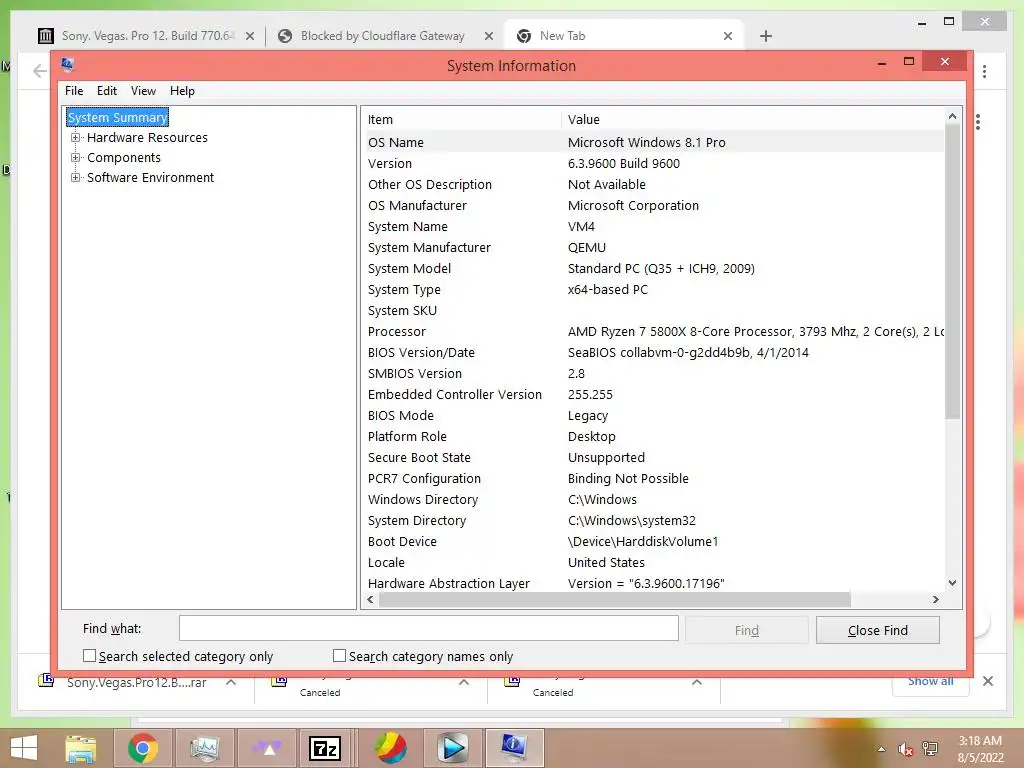The image size is (1024, 768).
Task: Click the Value column header
Action: [x=754, y=120]
